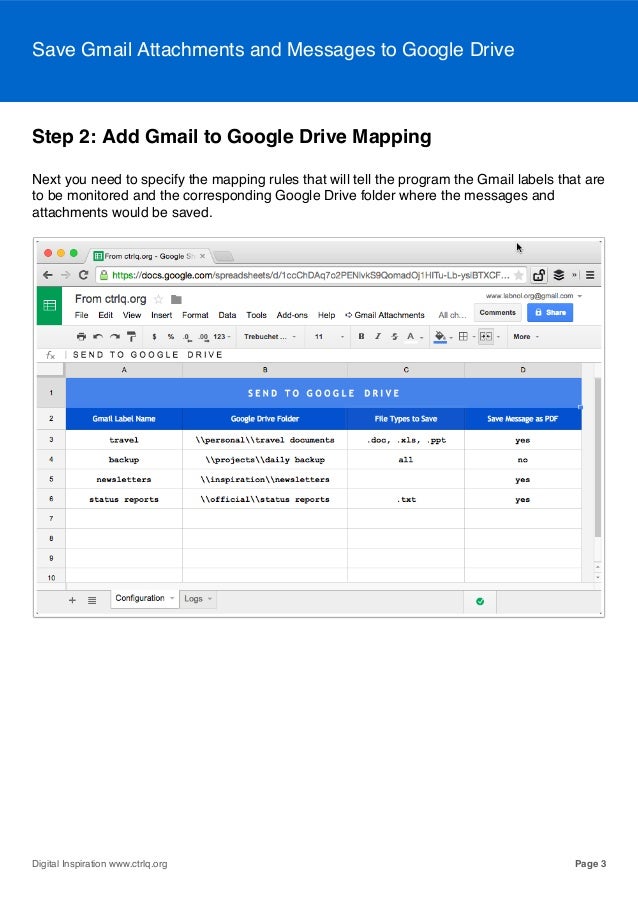This screenshot has width=638, height=903.
Task: Open the account email dropdown
Action: coord(534,295)
